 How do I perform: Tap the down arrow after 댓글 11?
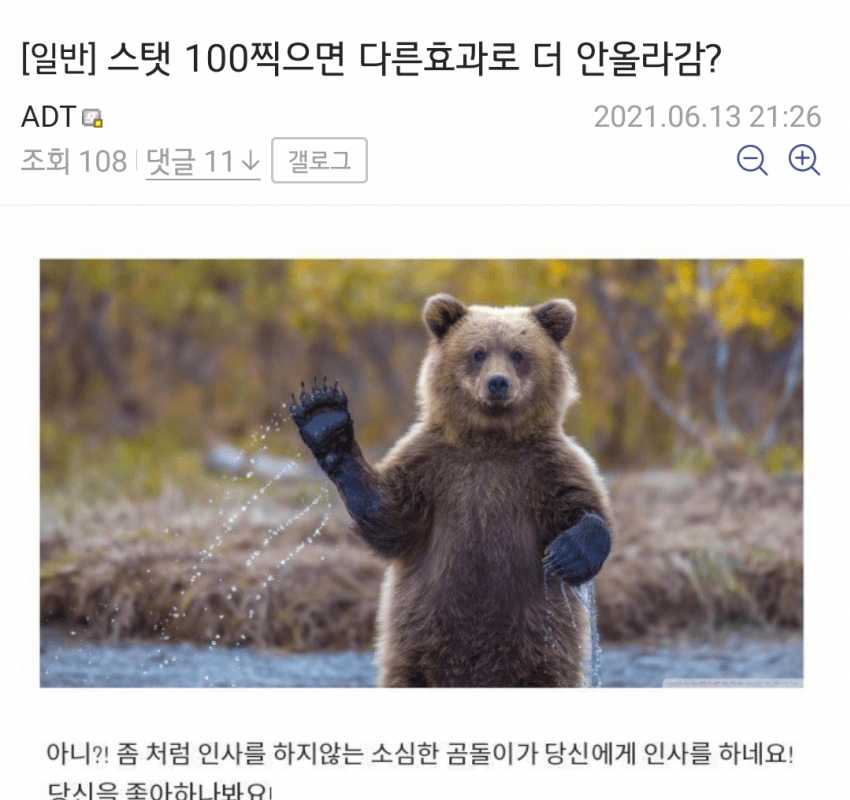tap(250, 161)
